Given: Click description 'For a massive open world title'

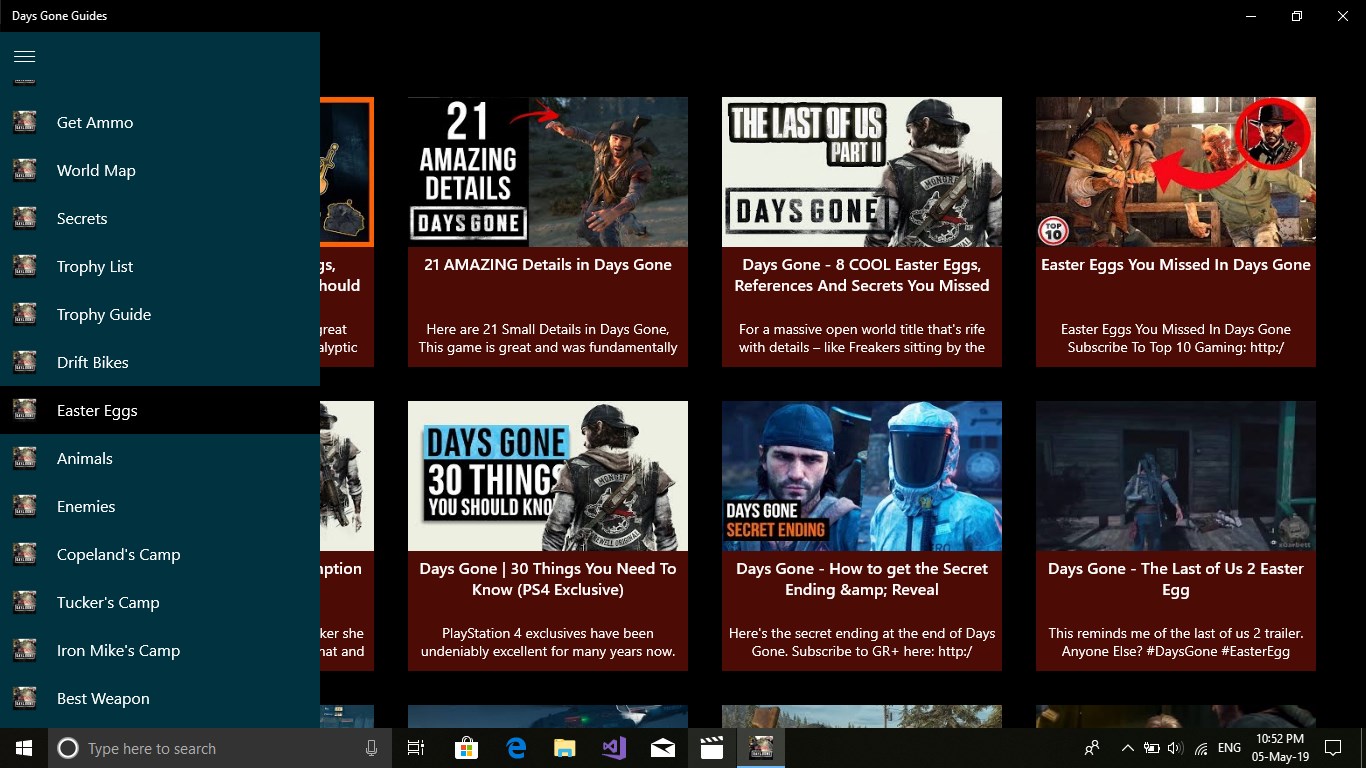Looking at the screenshot, I should 862,338.
